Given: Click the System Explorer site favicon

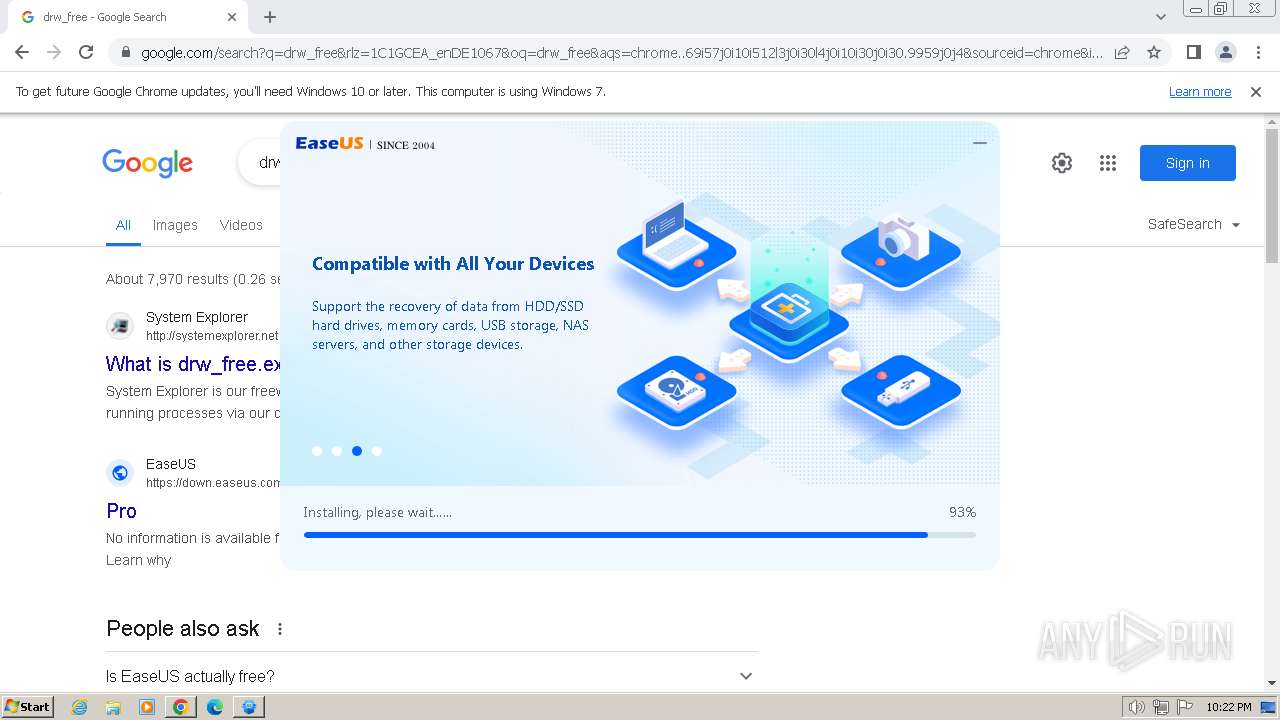Looking at the screenshot, I should 120,325.
